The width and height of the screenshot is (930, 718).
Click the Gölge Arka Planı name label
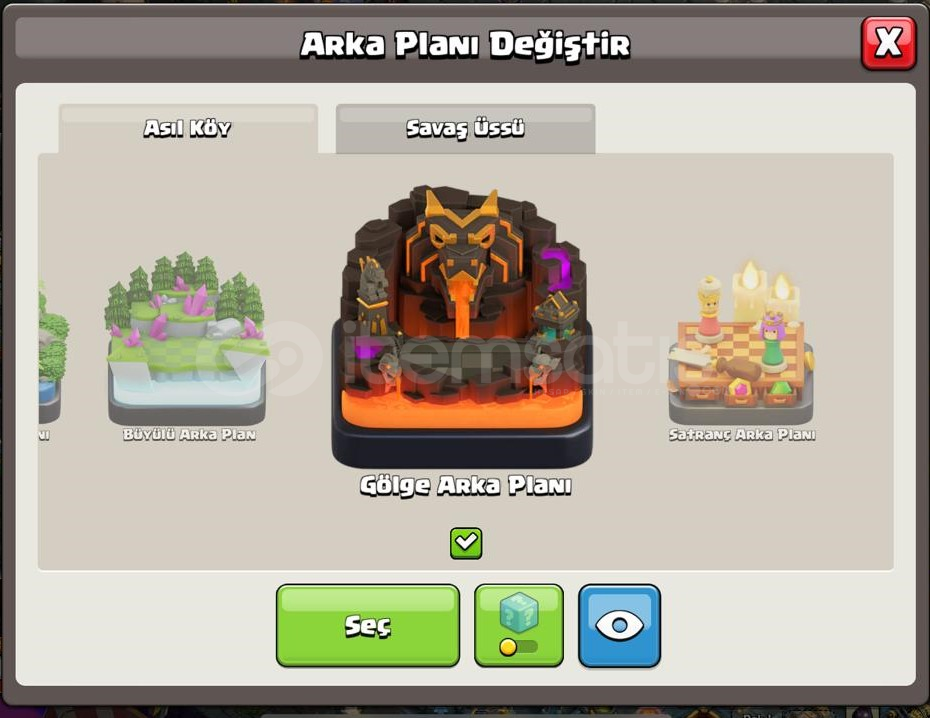point(466,486)
